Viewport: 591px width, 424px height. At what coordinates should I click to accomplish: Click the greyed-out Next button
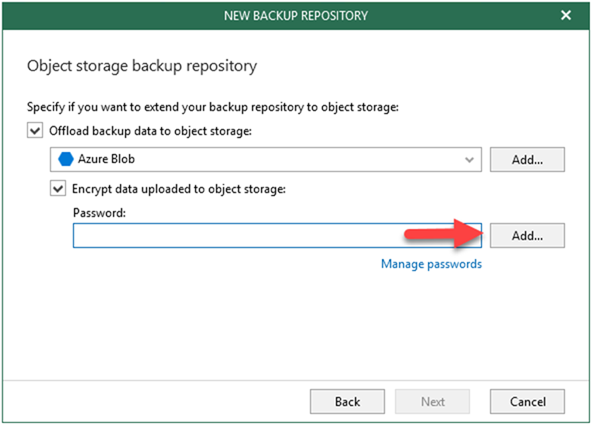click(x=433, y=401)
